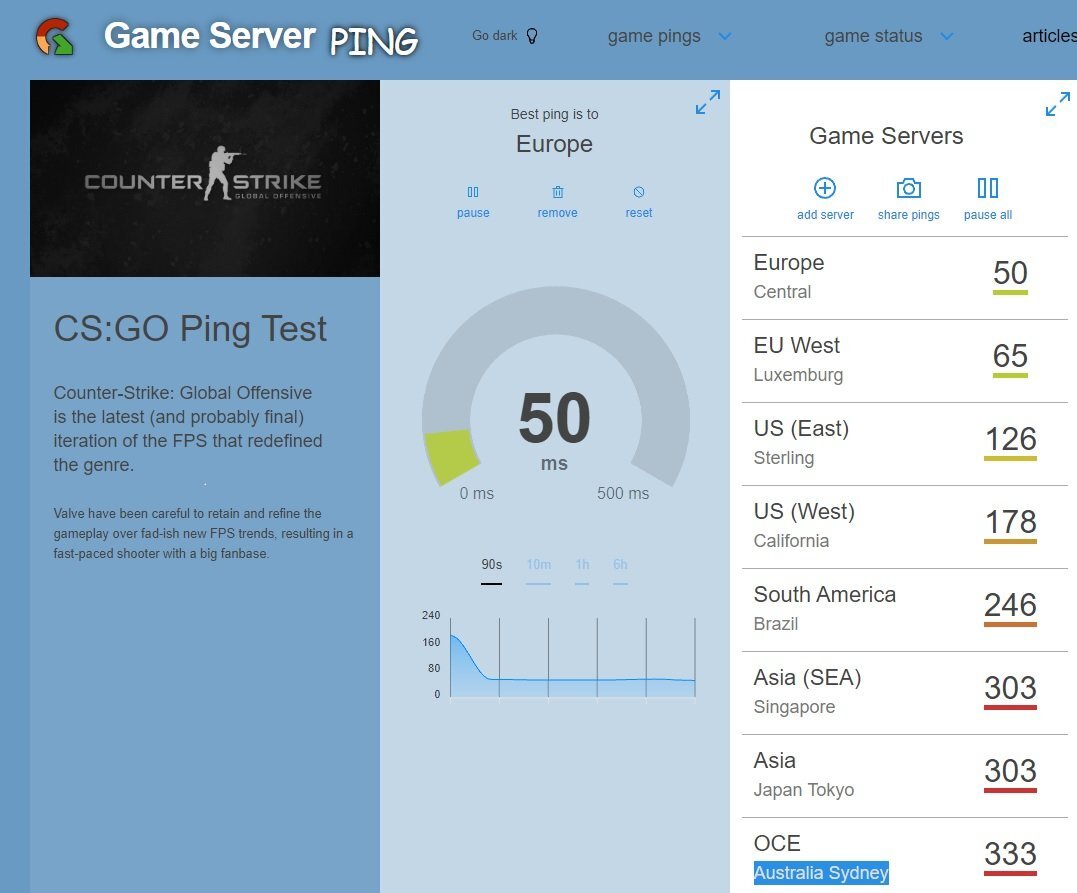Select the Asia (SEA) Singapore server row
Screen dimensions: 1077x893
coord(905,693)
